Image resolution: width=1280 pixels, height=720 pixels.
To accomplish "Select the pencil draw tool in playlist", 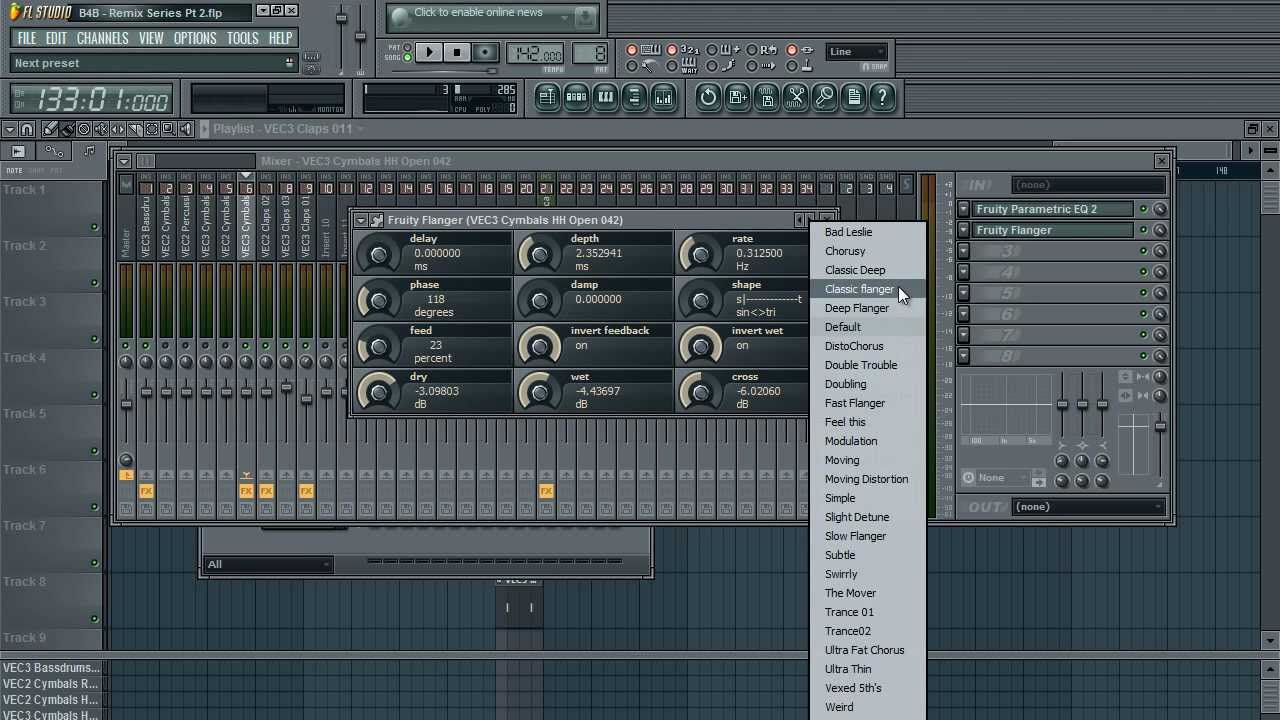I will point(51,129).
